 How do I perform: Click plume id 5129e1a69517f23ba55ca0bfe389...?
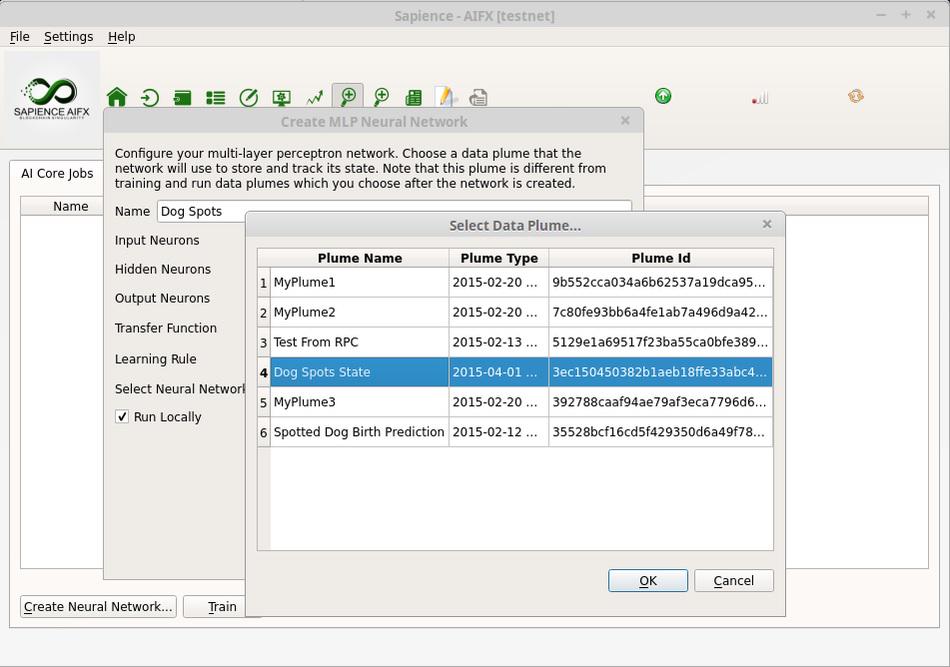pos(660,342)
